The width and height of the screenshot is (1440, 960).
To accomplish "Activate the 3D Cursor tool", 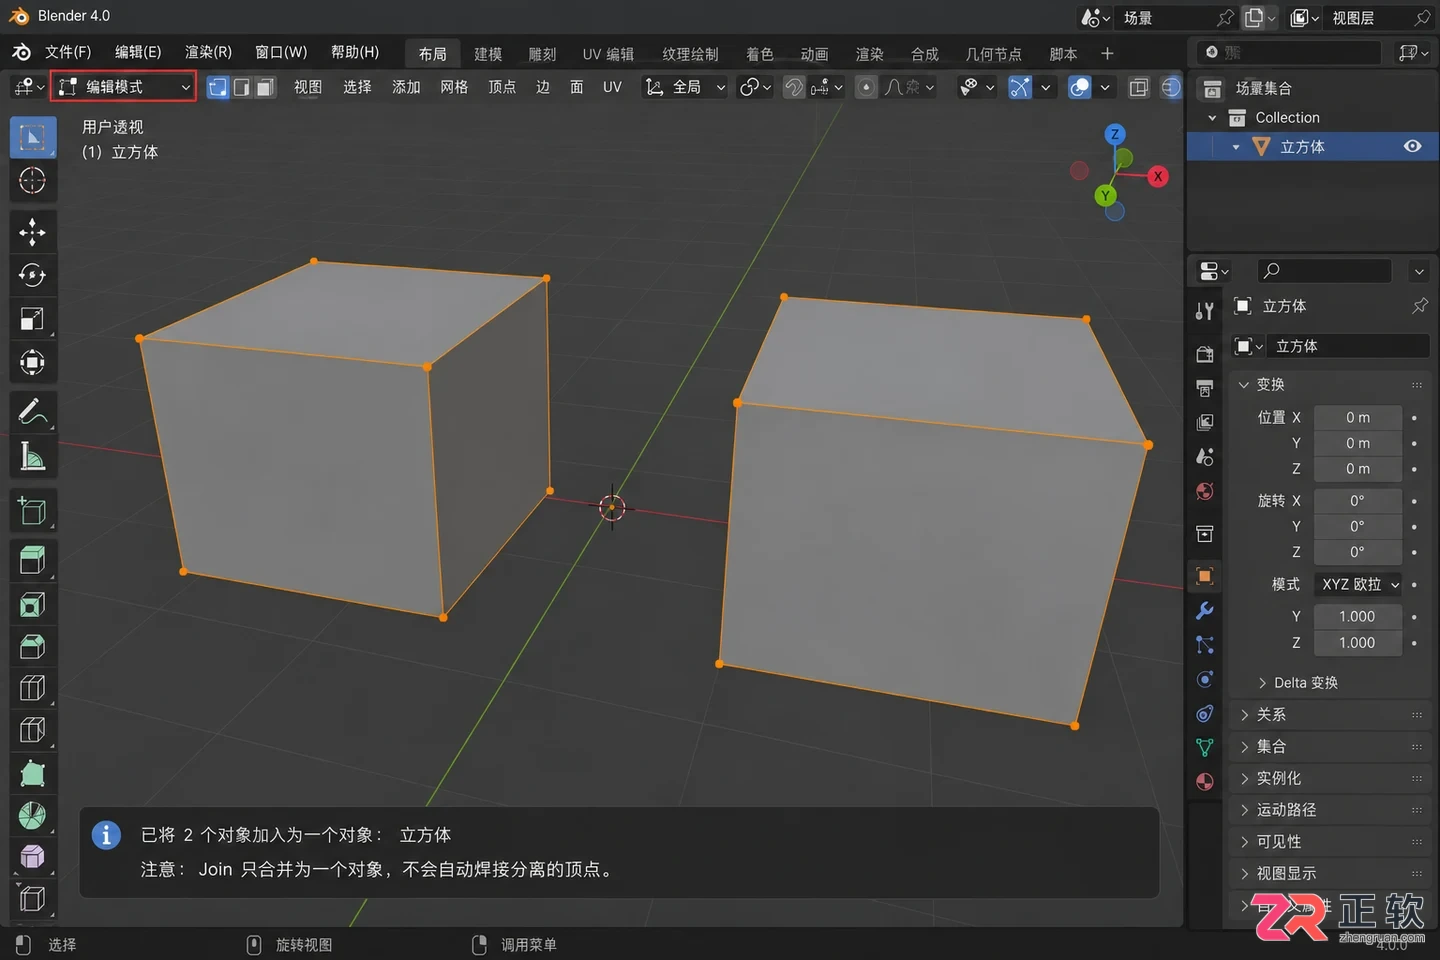I will point(33,181).
